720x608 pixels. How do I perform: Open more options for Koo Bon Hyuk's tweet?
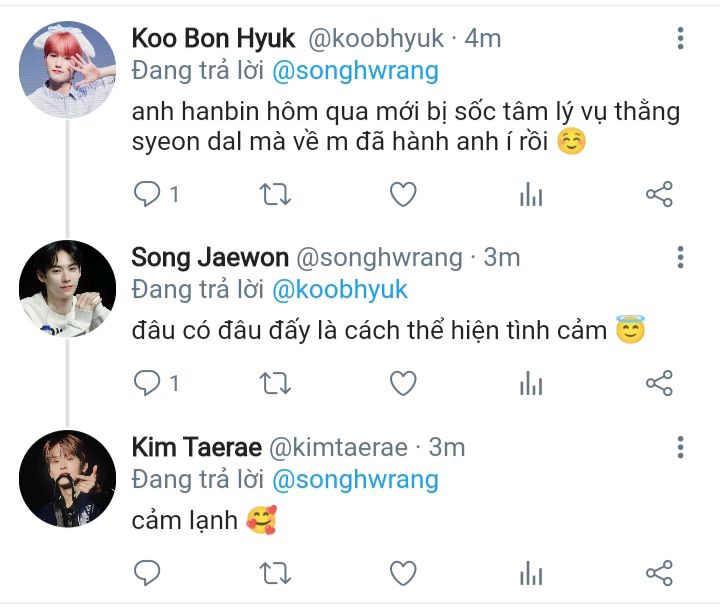tap(681, 39)
